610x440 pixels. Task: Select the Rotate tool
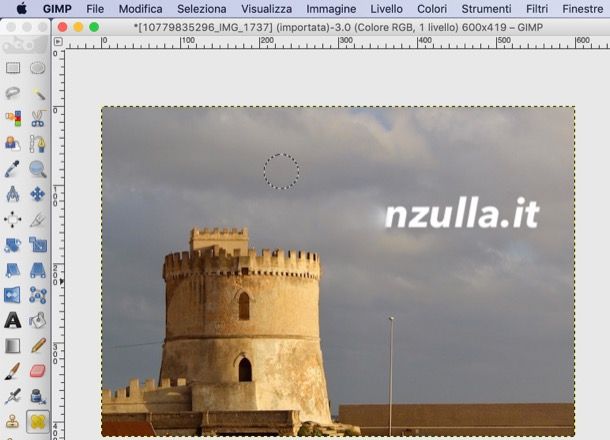(x=12, y=245)
